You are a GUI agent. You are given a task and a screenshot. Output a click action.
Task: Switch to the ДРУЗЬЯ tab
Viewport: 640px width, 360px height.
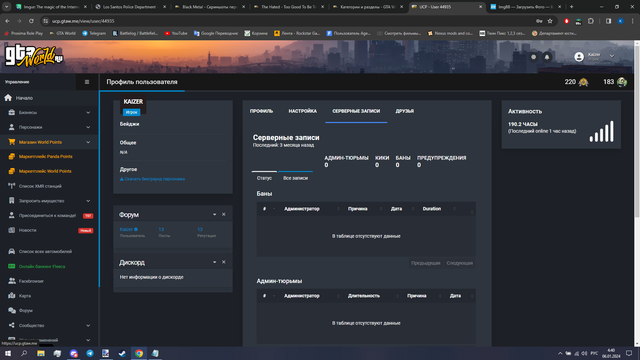(x=404, y=111)
